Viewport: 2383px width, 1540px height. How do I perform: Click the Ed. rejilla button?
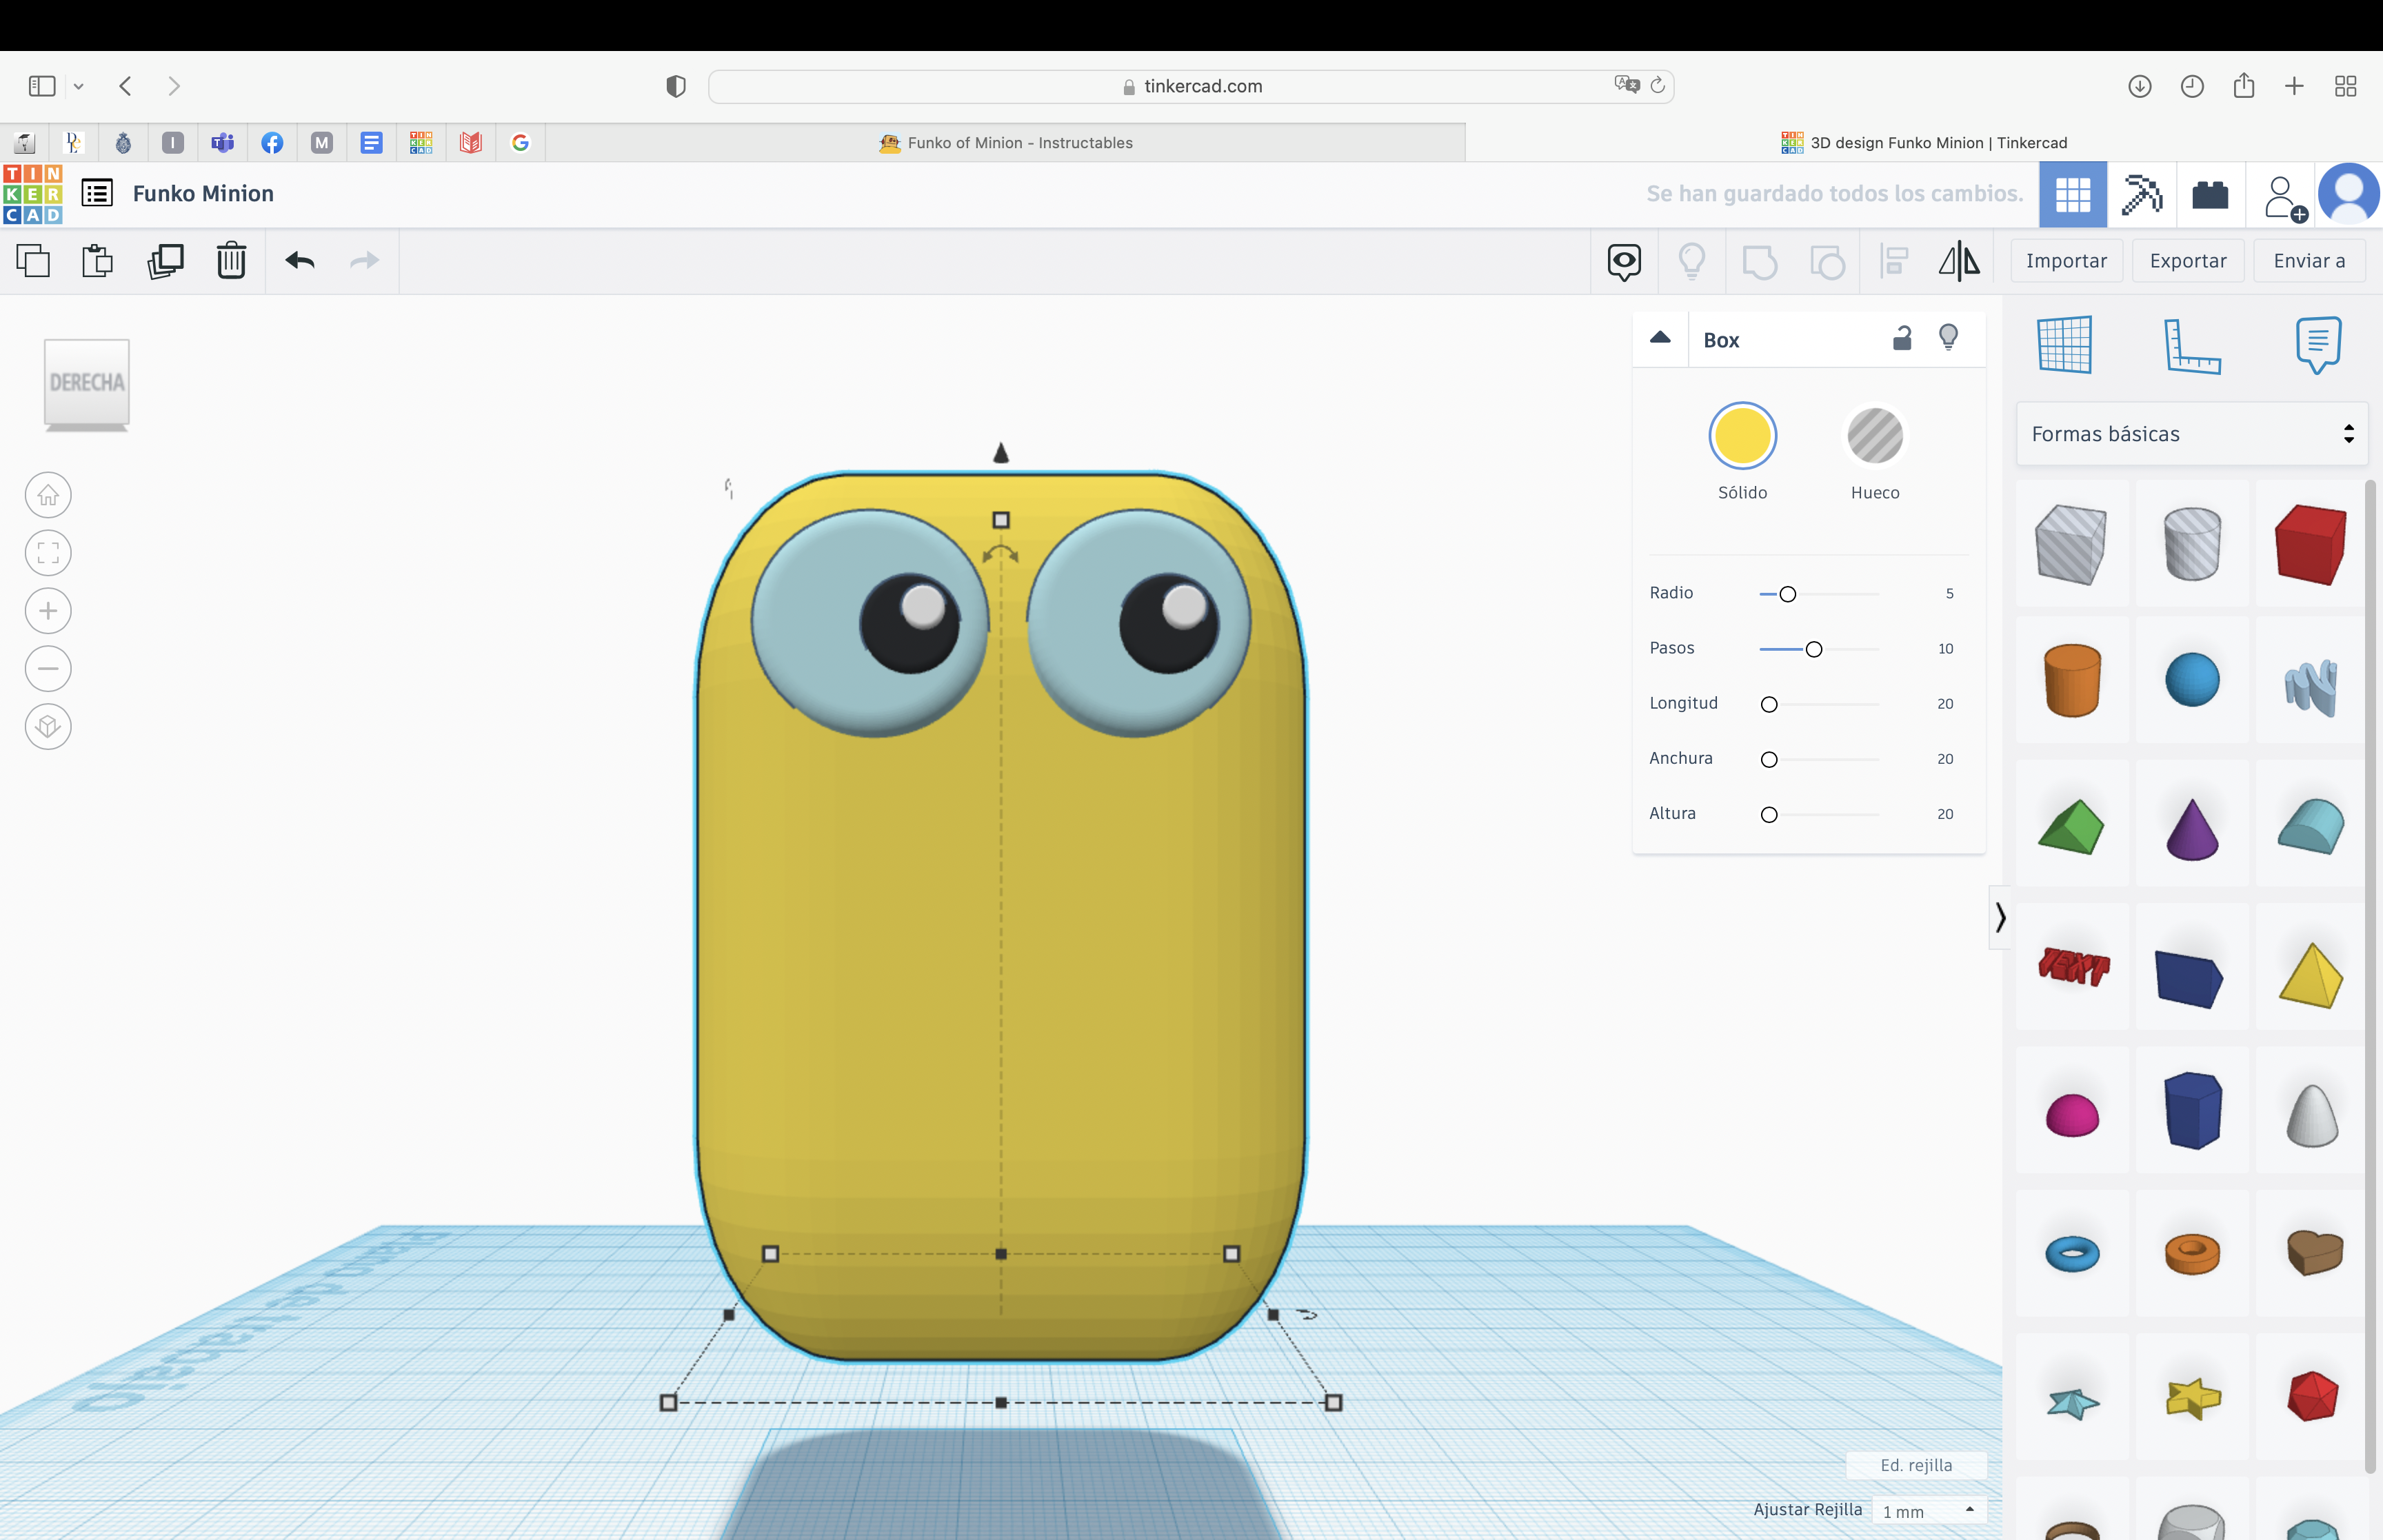(1916, 1465)
